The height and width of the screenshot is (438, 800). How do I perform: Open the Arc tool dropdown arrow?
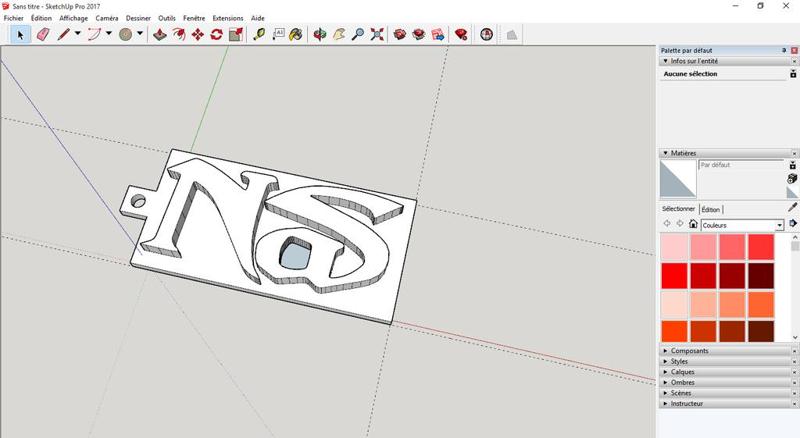[109, 34]
